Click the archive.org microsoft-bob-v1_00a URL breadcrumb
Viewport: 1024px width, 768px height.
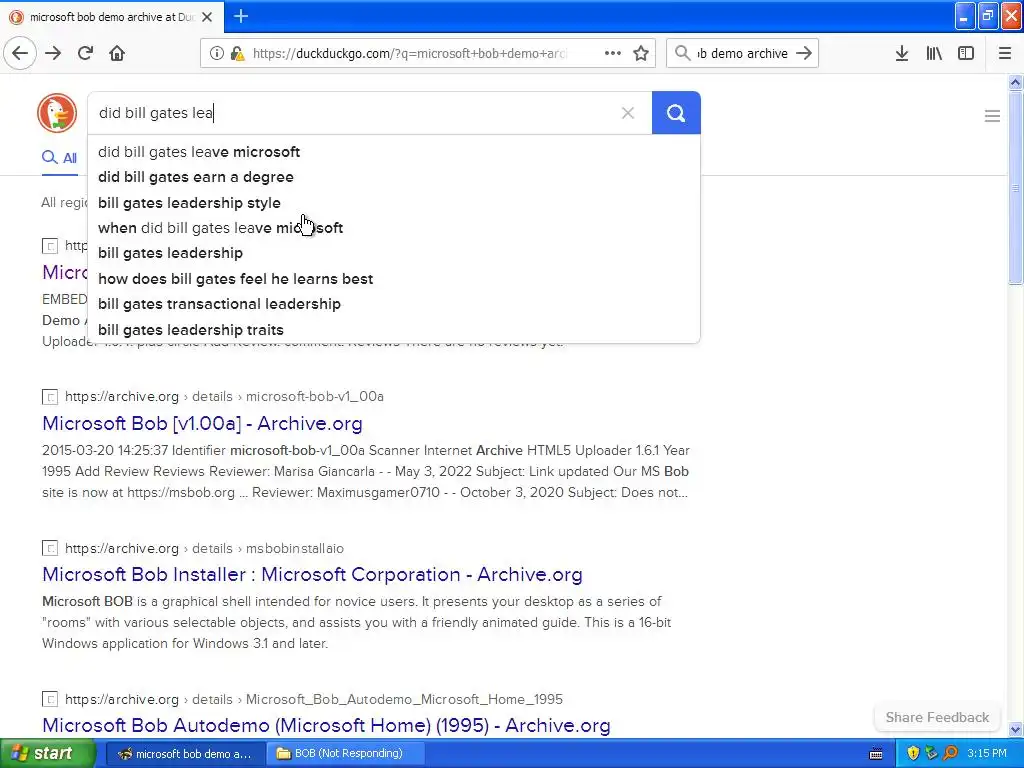pyautogui.click(x=224, y=396)
